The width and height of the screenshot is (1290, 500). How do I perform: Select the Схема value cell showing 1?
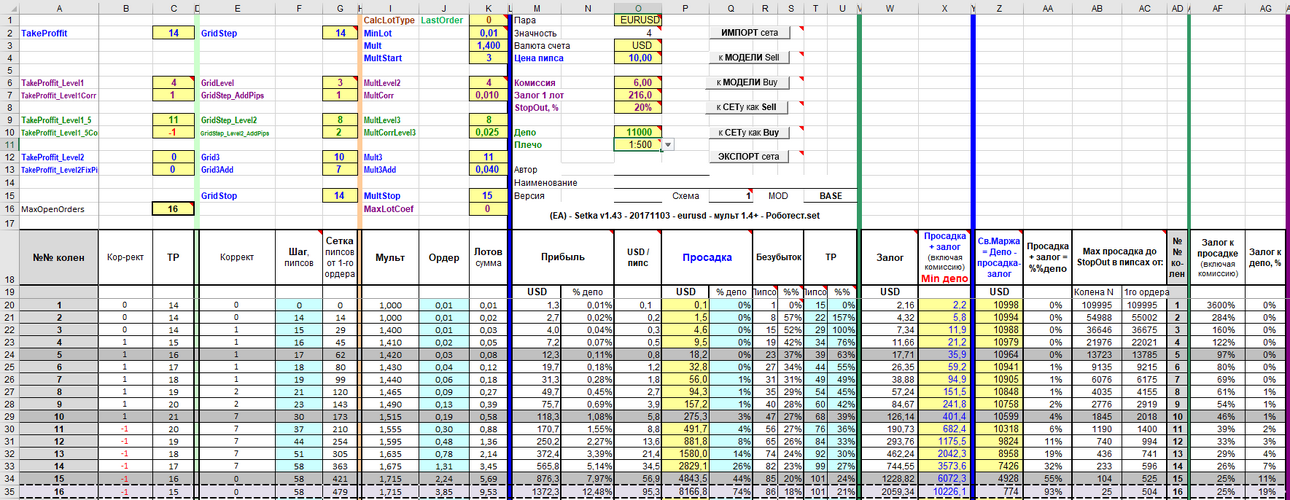[729, 196]
